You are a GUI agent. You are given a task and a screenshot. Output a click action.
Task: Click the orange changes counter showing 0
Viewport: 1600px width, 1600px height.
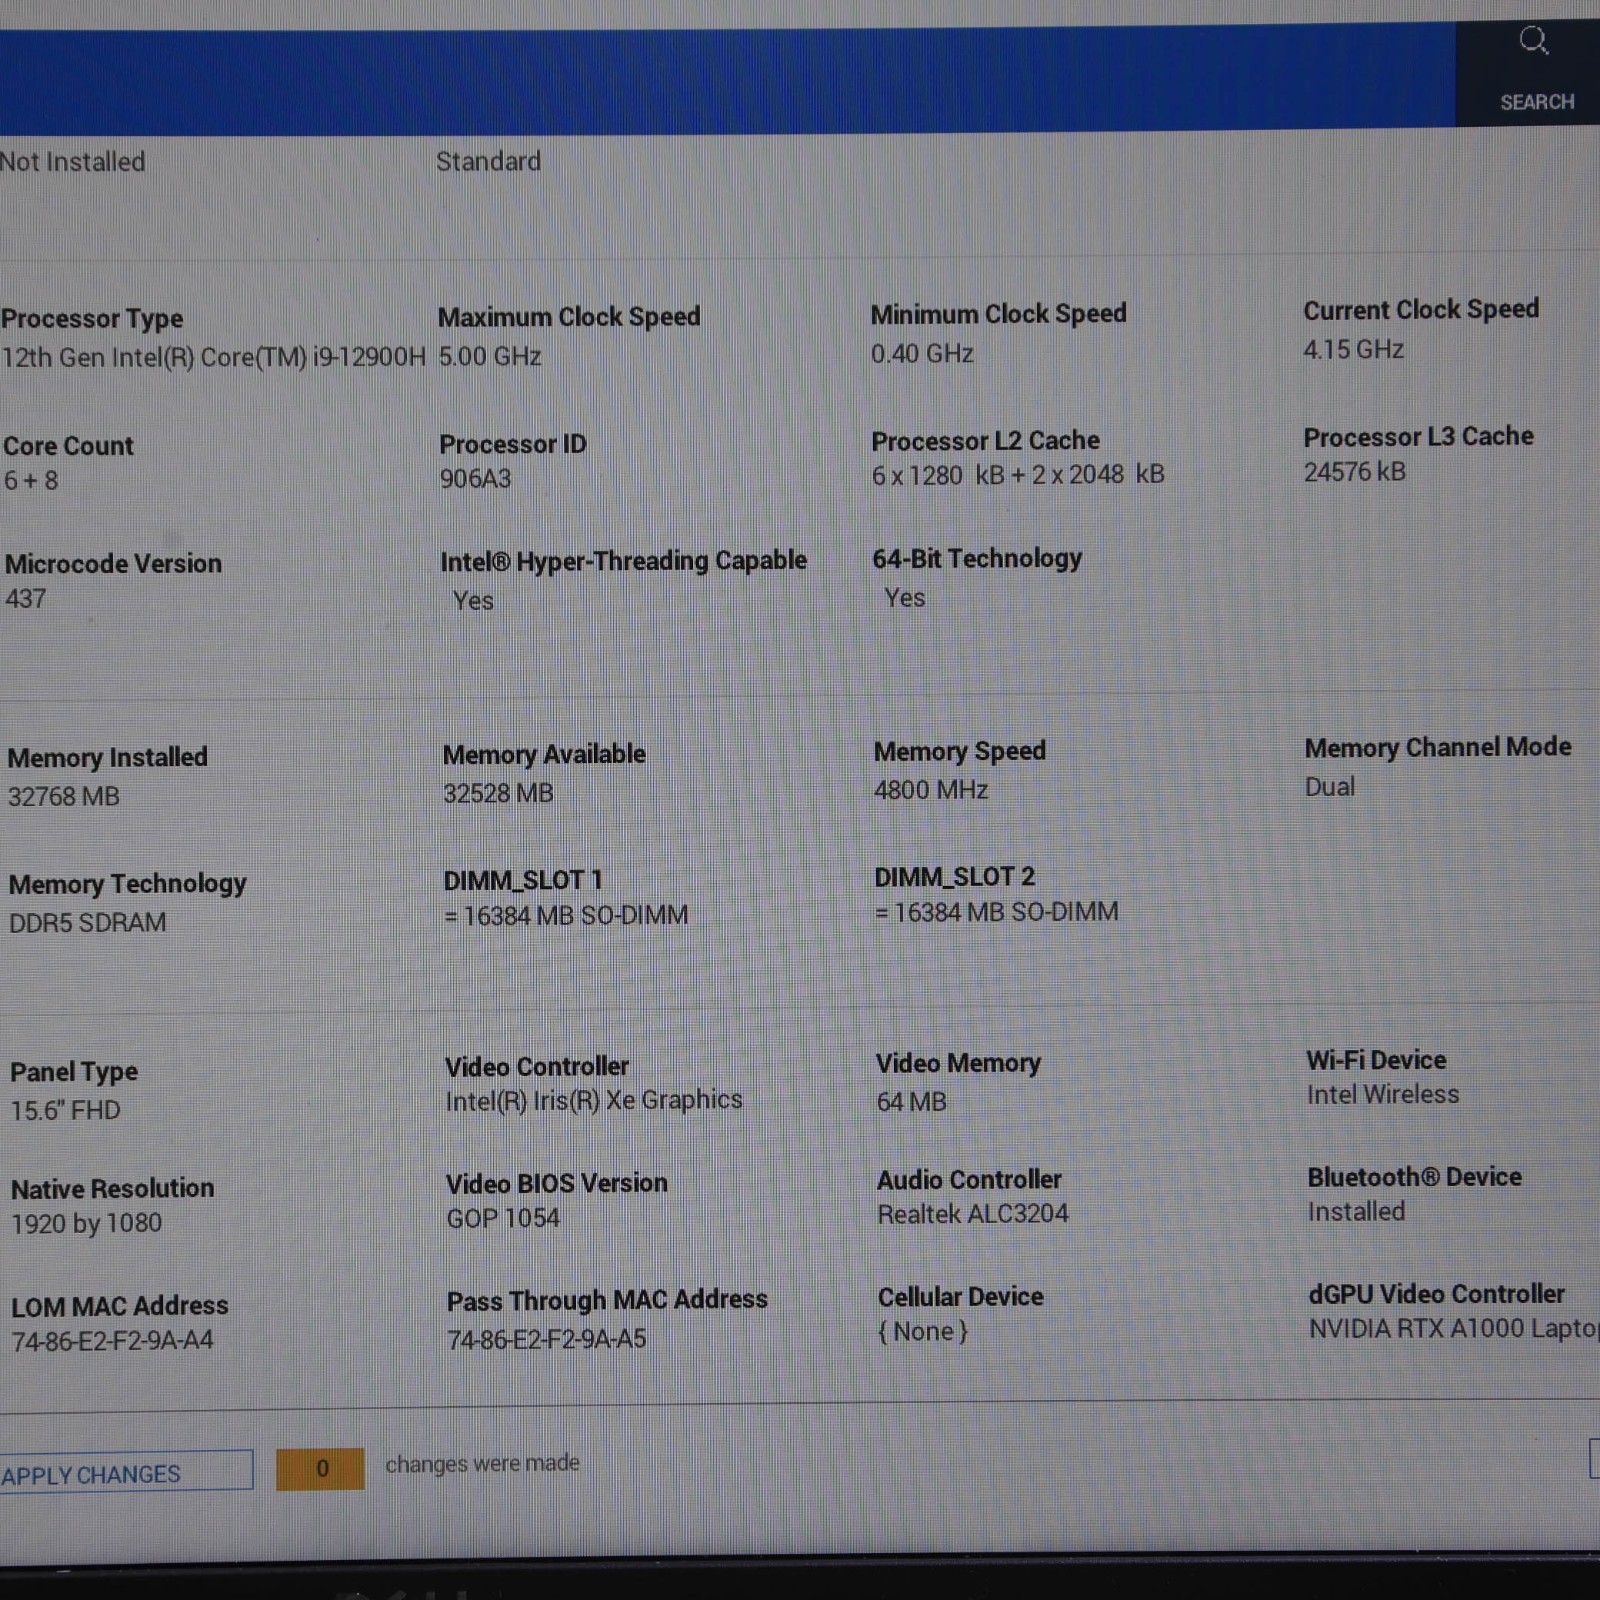pyautogui.click(x=321, y=1469)
